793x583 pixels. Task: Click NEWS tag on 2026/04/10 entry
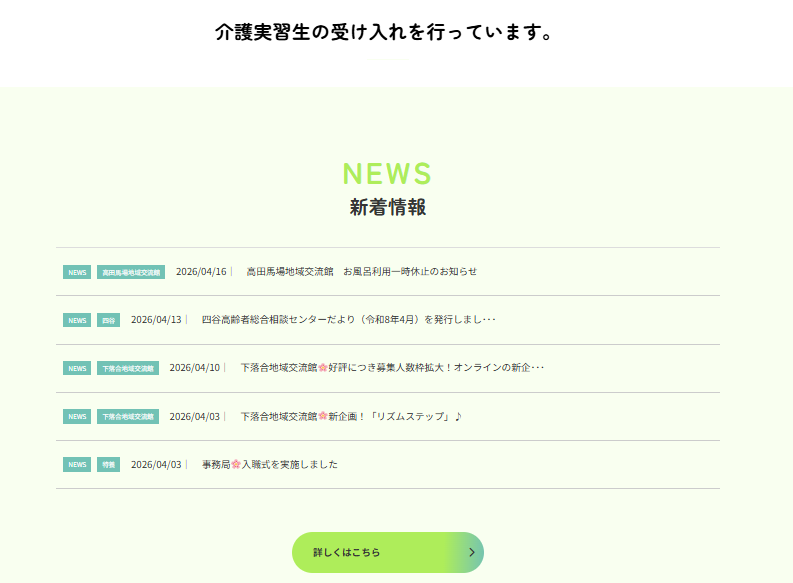[77, 368]
